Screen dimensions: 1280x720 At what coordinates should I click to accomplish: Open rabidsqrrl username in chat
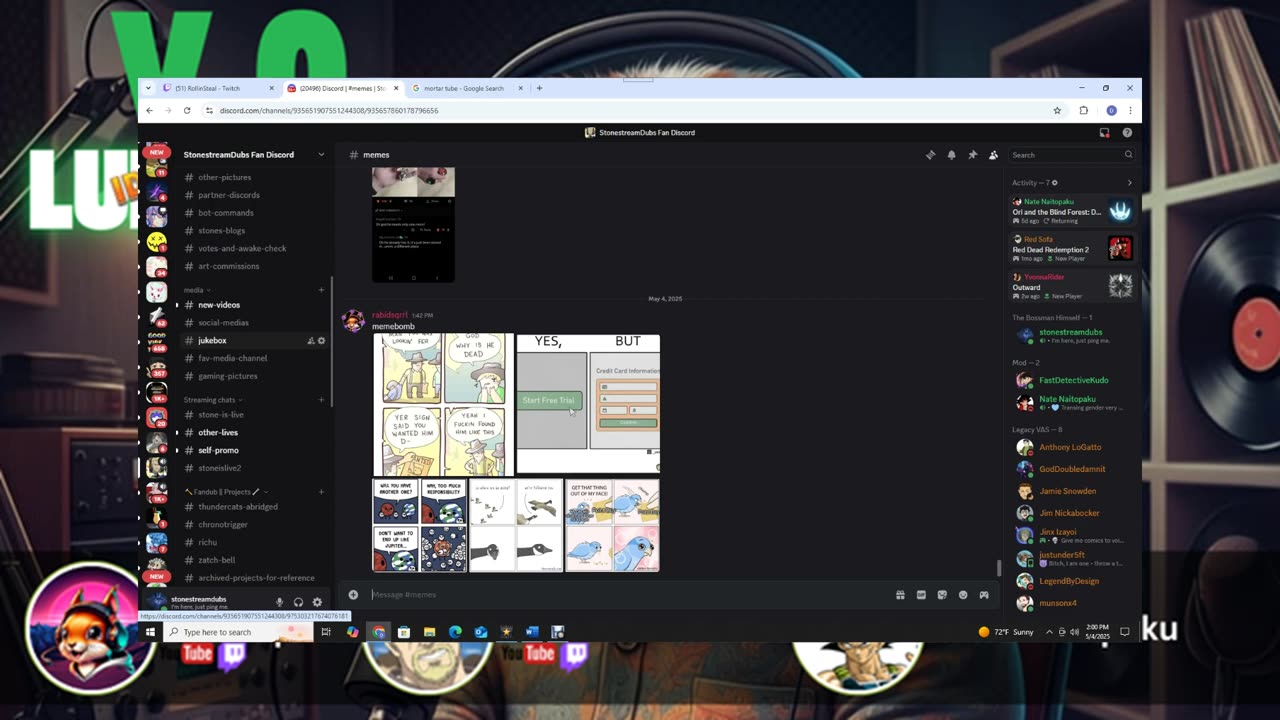tap(390, 315)
